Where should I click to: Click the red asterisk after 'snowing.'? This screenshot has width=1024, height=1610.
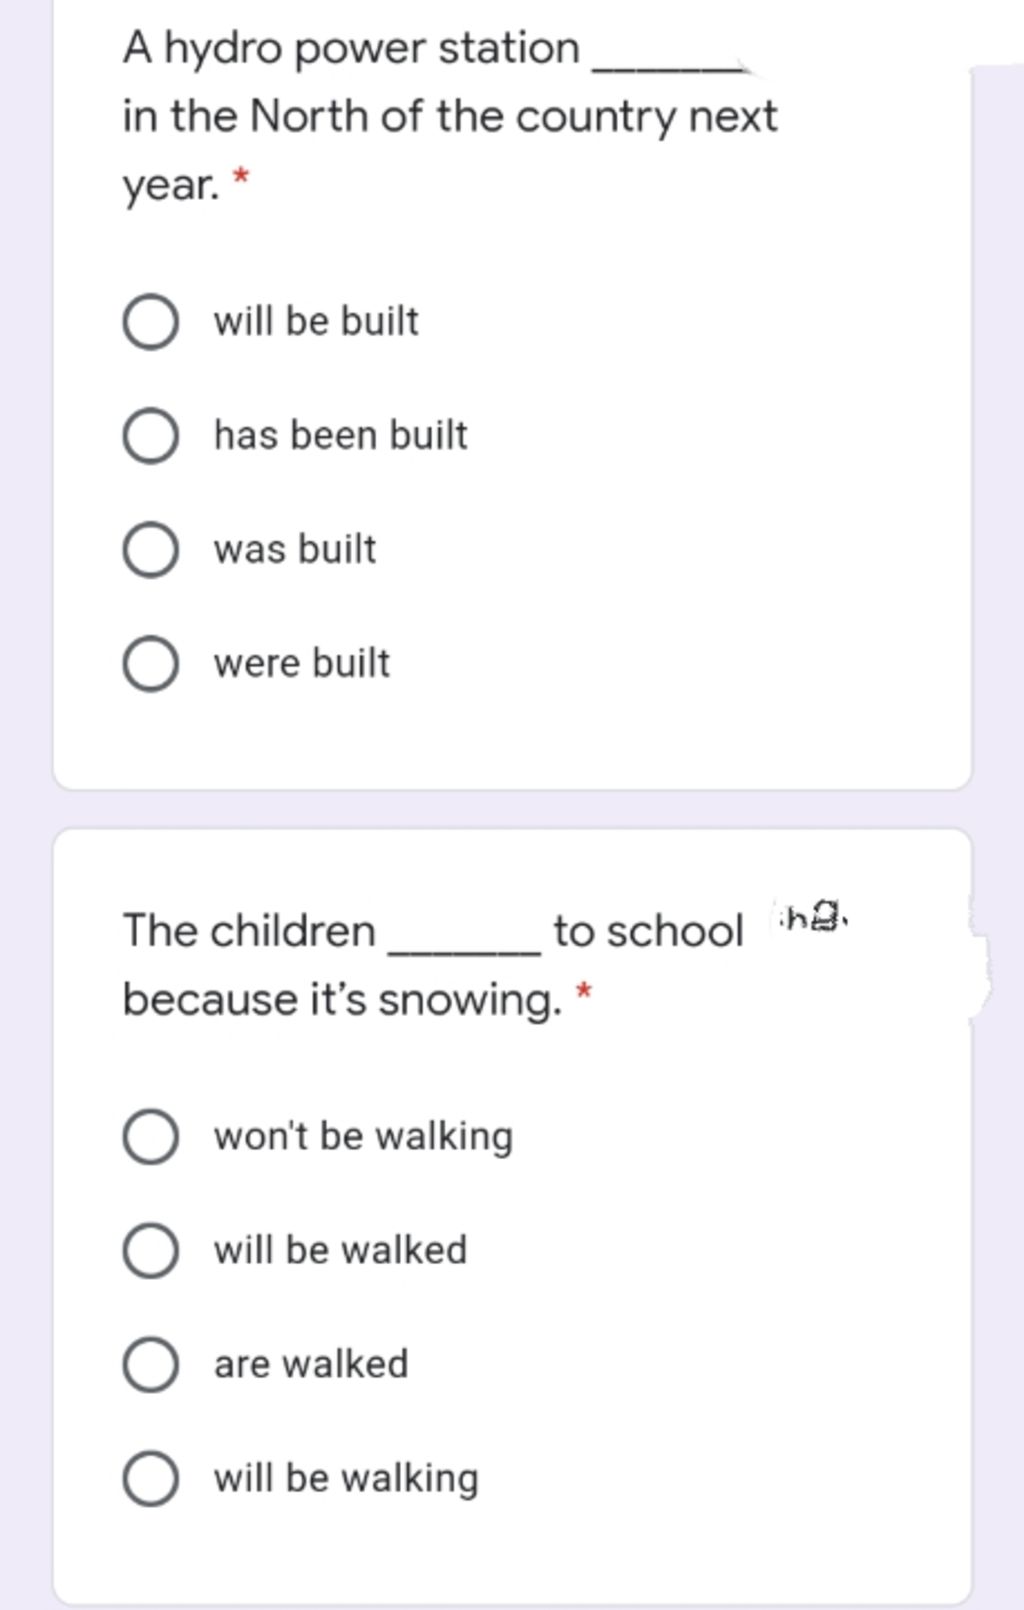coord(585,991)
